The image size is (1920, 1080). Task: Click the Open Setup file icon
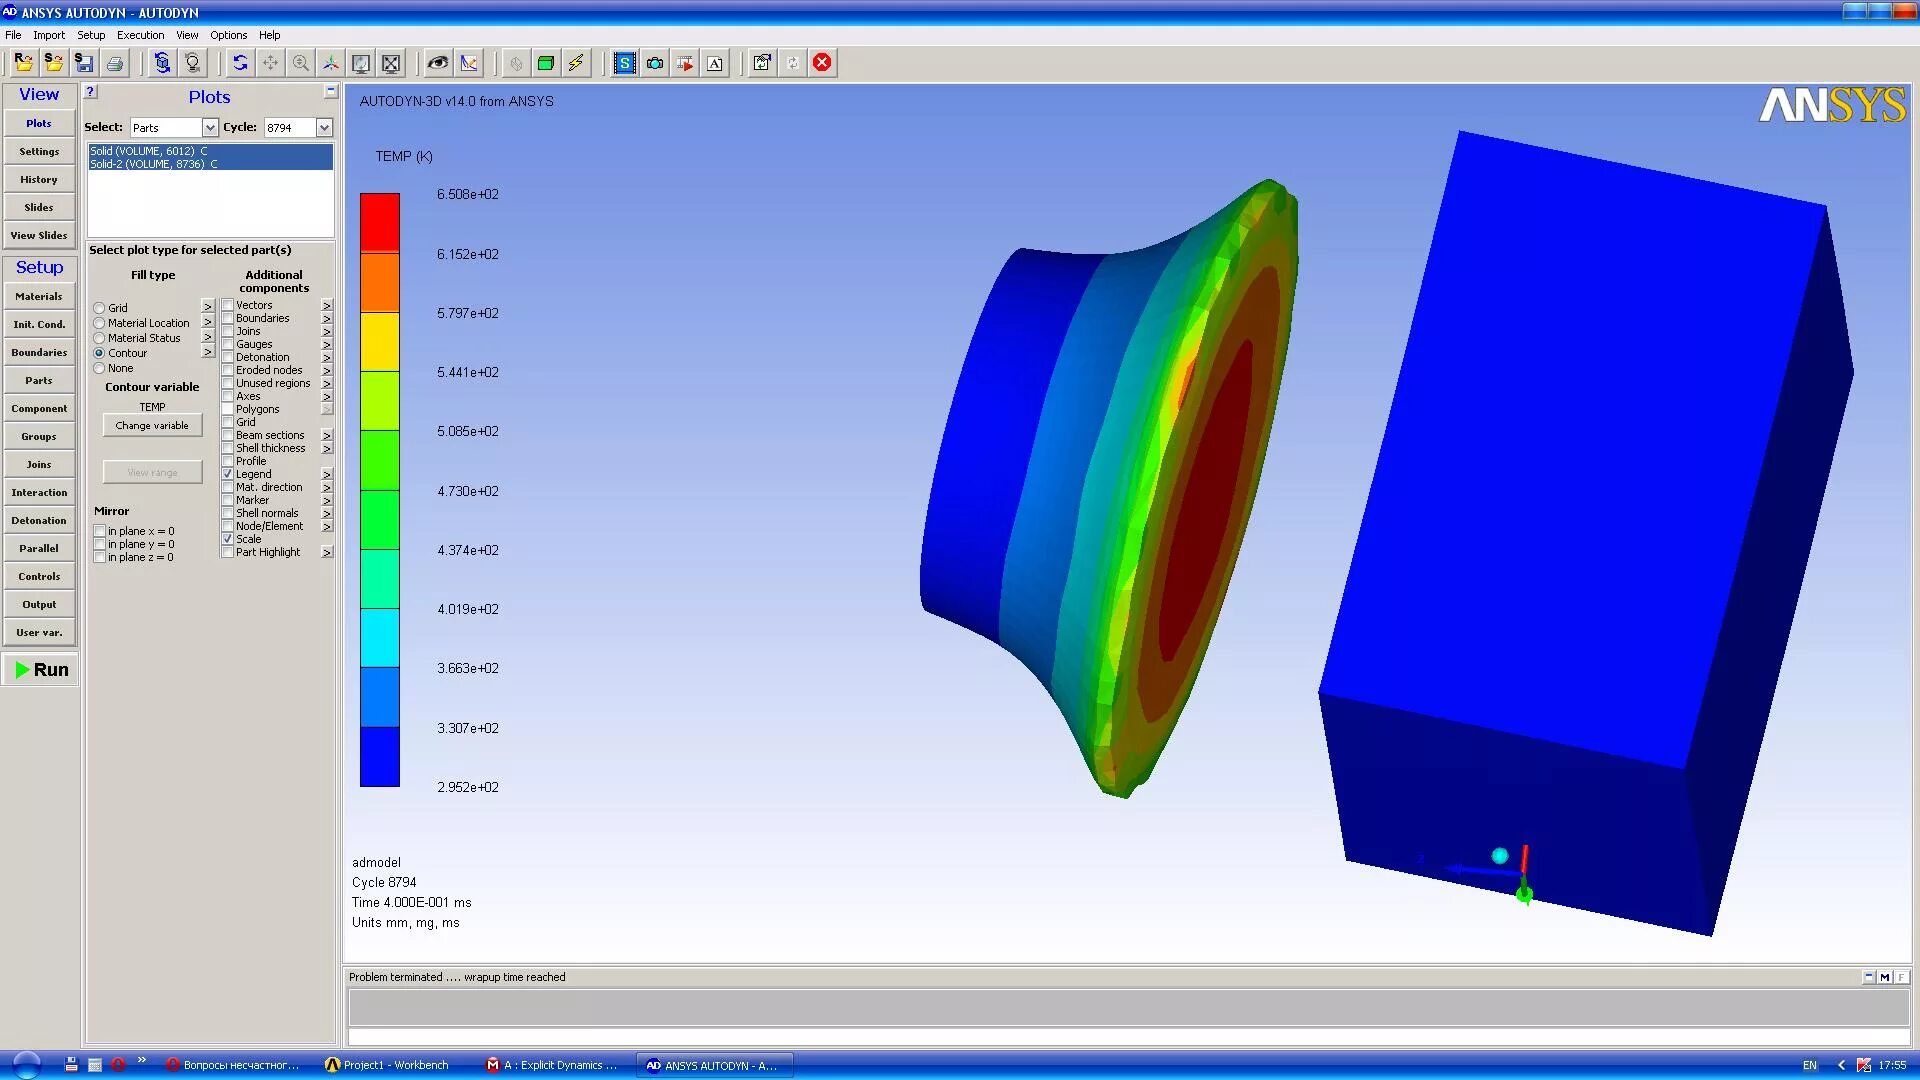pyautogui.click(x=54, y=63)
